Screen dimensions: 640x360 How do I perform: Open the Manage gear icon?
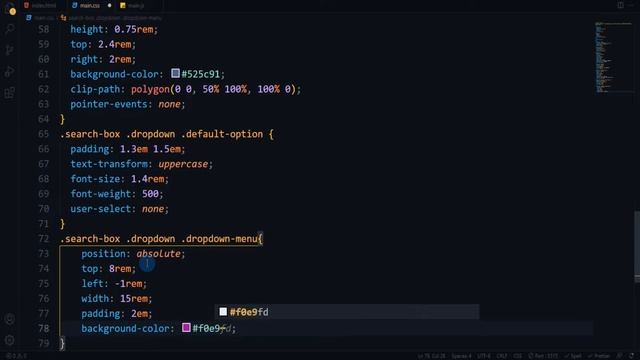pyautogui.click(x=10, y=340)
